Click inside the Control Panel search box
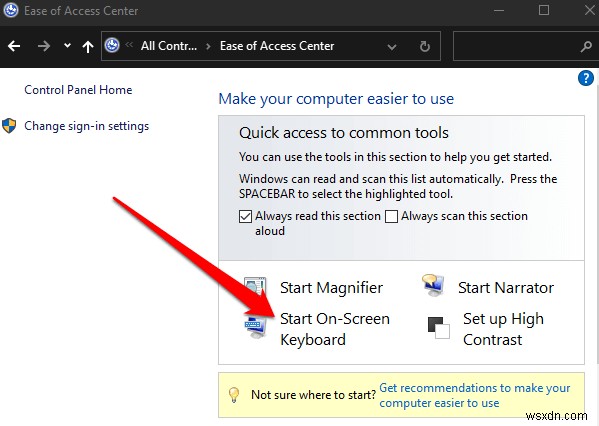 516,46
